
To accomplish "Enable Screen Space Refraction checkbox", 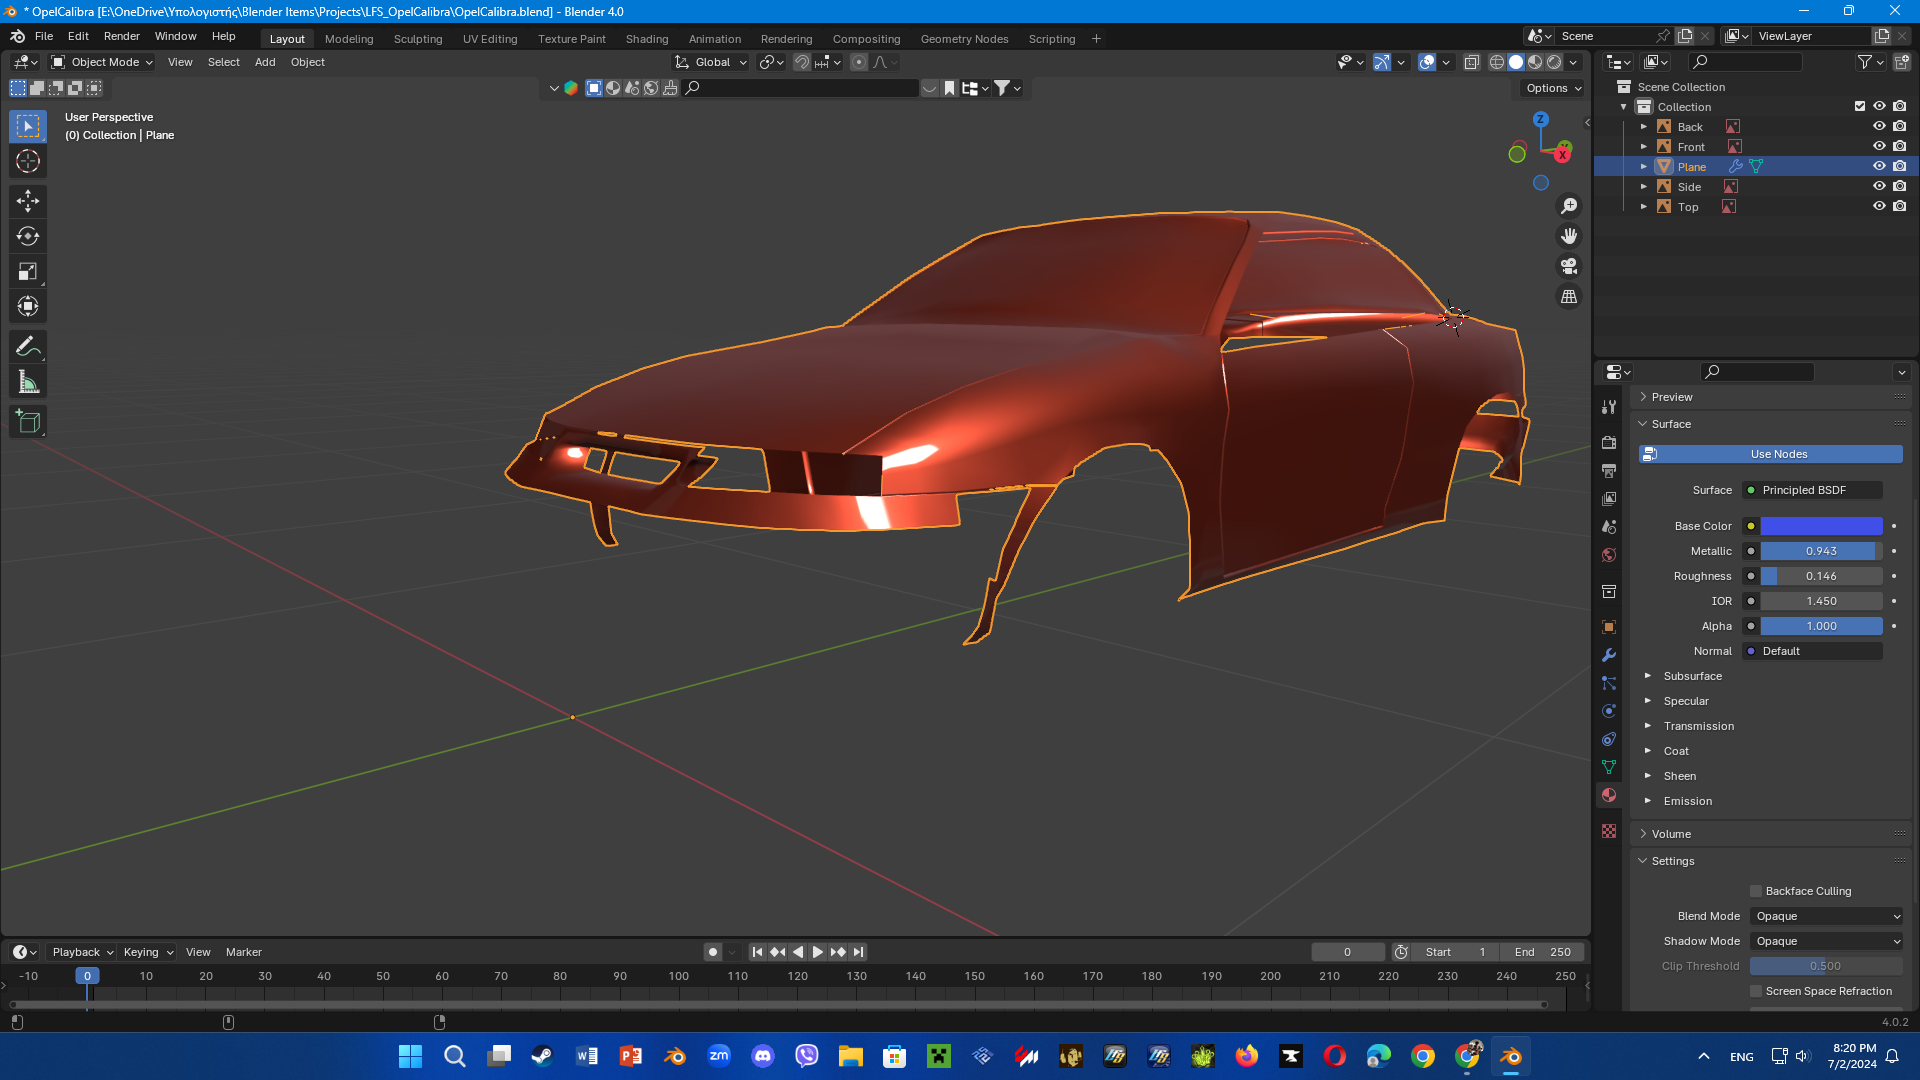I will [1756, 991].
